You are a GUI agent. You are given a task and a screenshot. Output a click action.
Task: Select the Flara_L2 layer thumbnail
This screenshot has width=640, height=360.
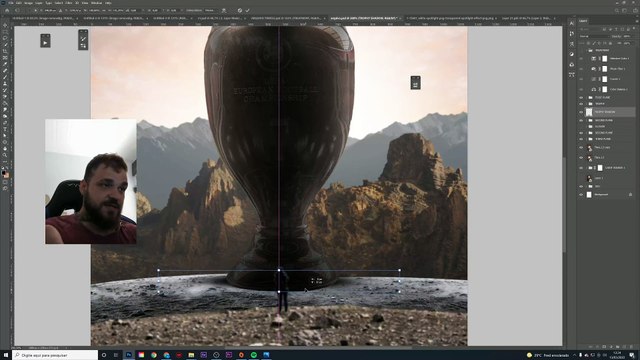click(x=589, y=157)
